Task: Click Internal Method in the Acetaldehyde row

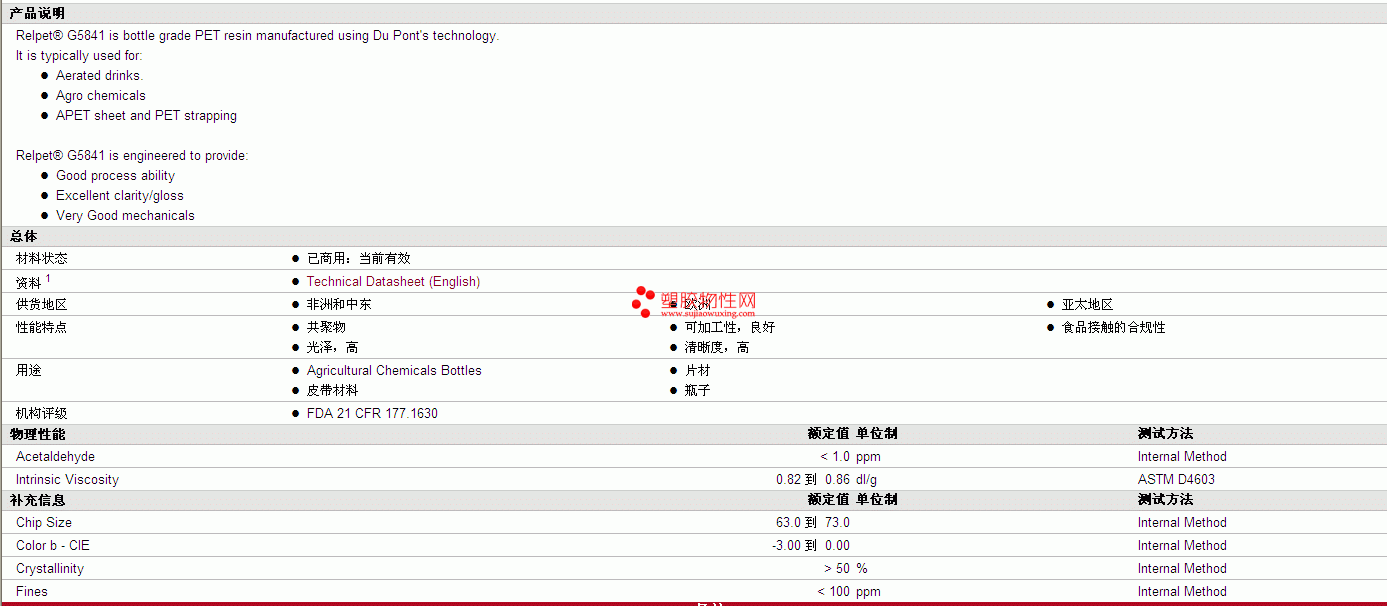Action: [x=1182, y=457]
